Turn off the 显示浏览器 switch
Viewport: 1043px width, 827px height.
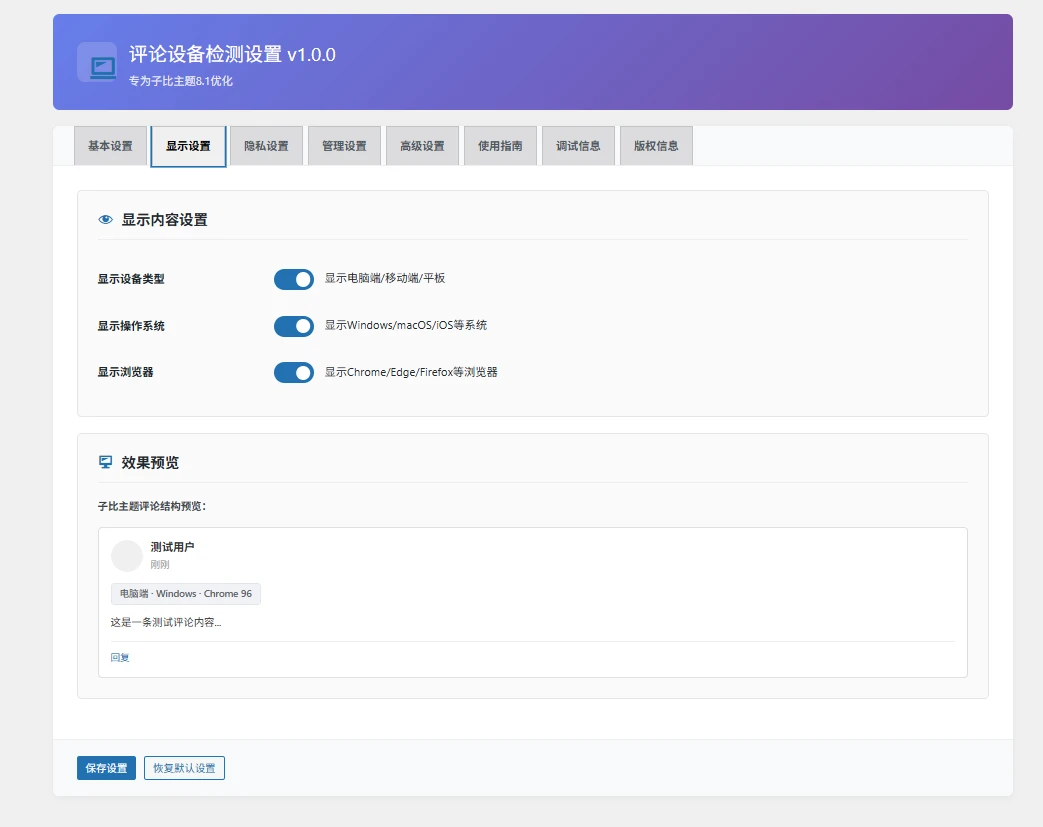294,372
